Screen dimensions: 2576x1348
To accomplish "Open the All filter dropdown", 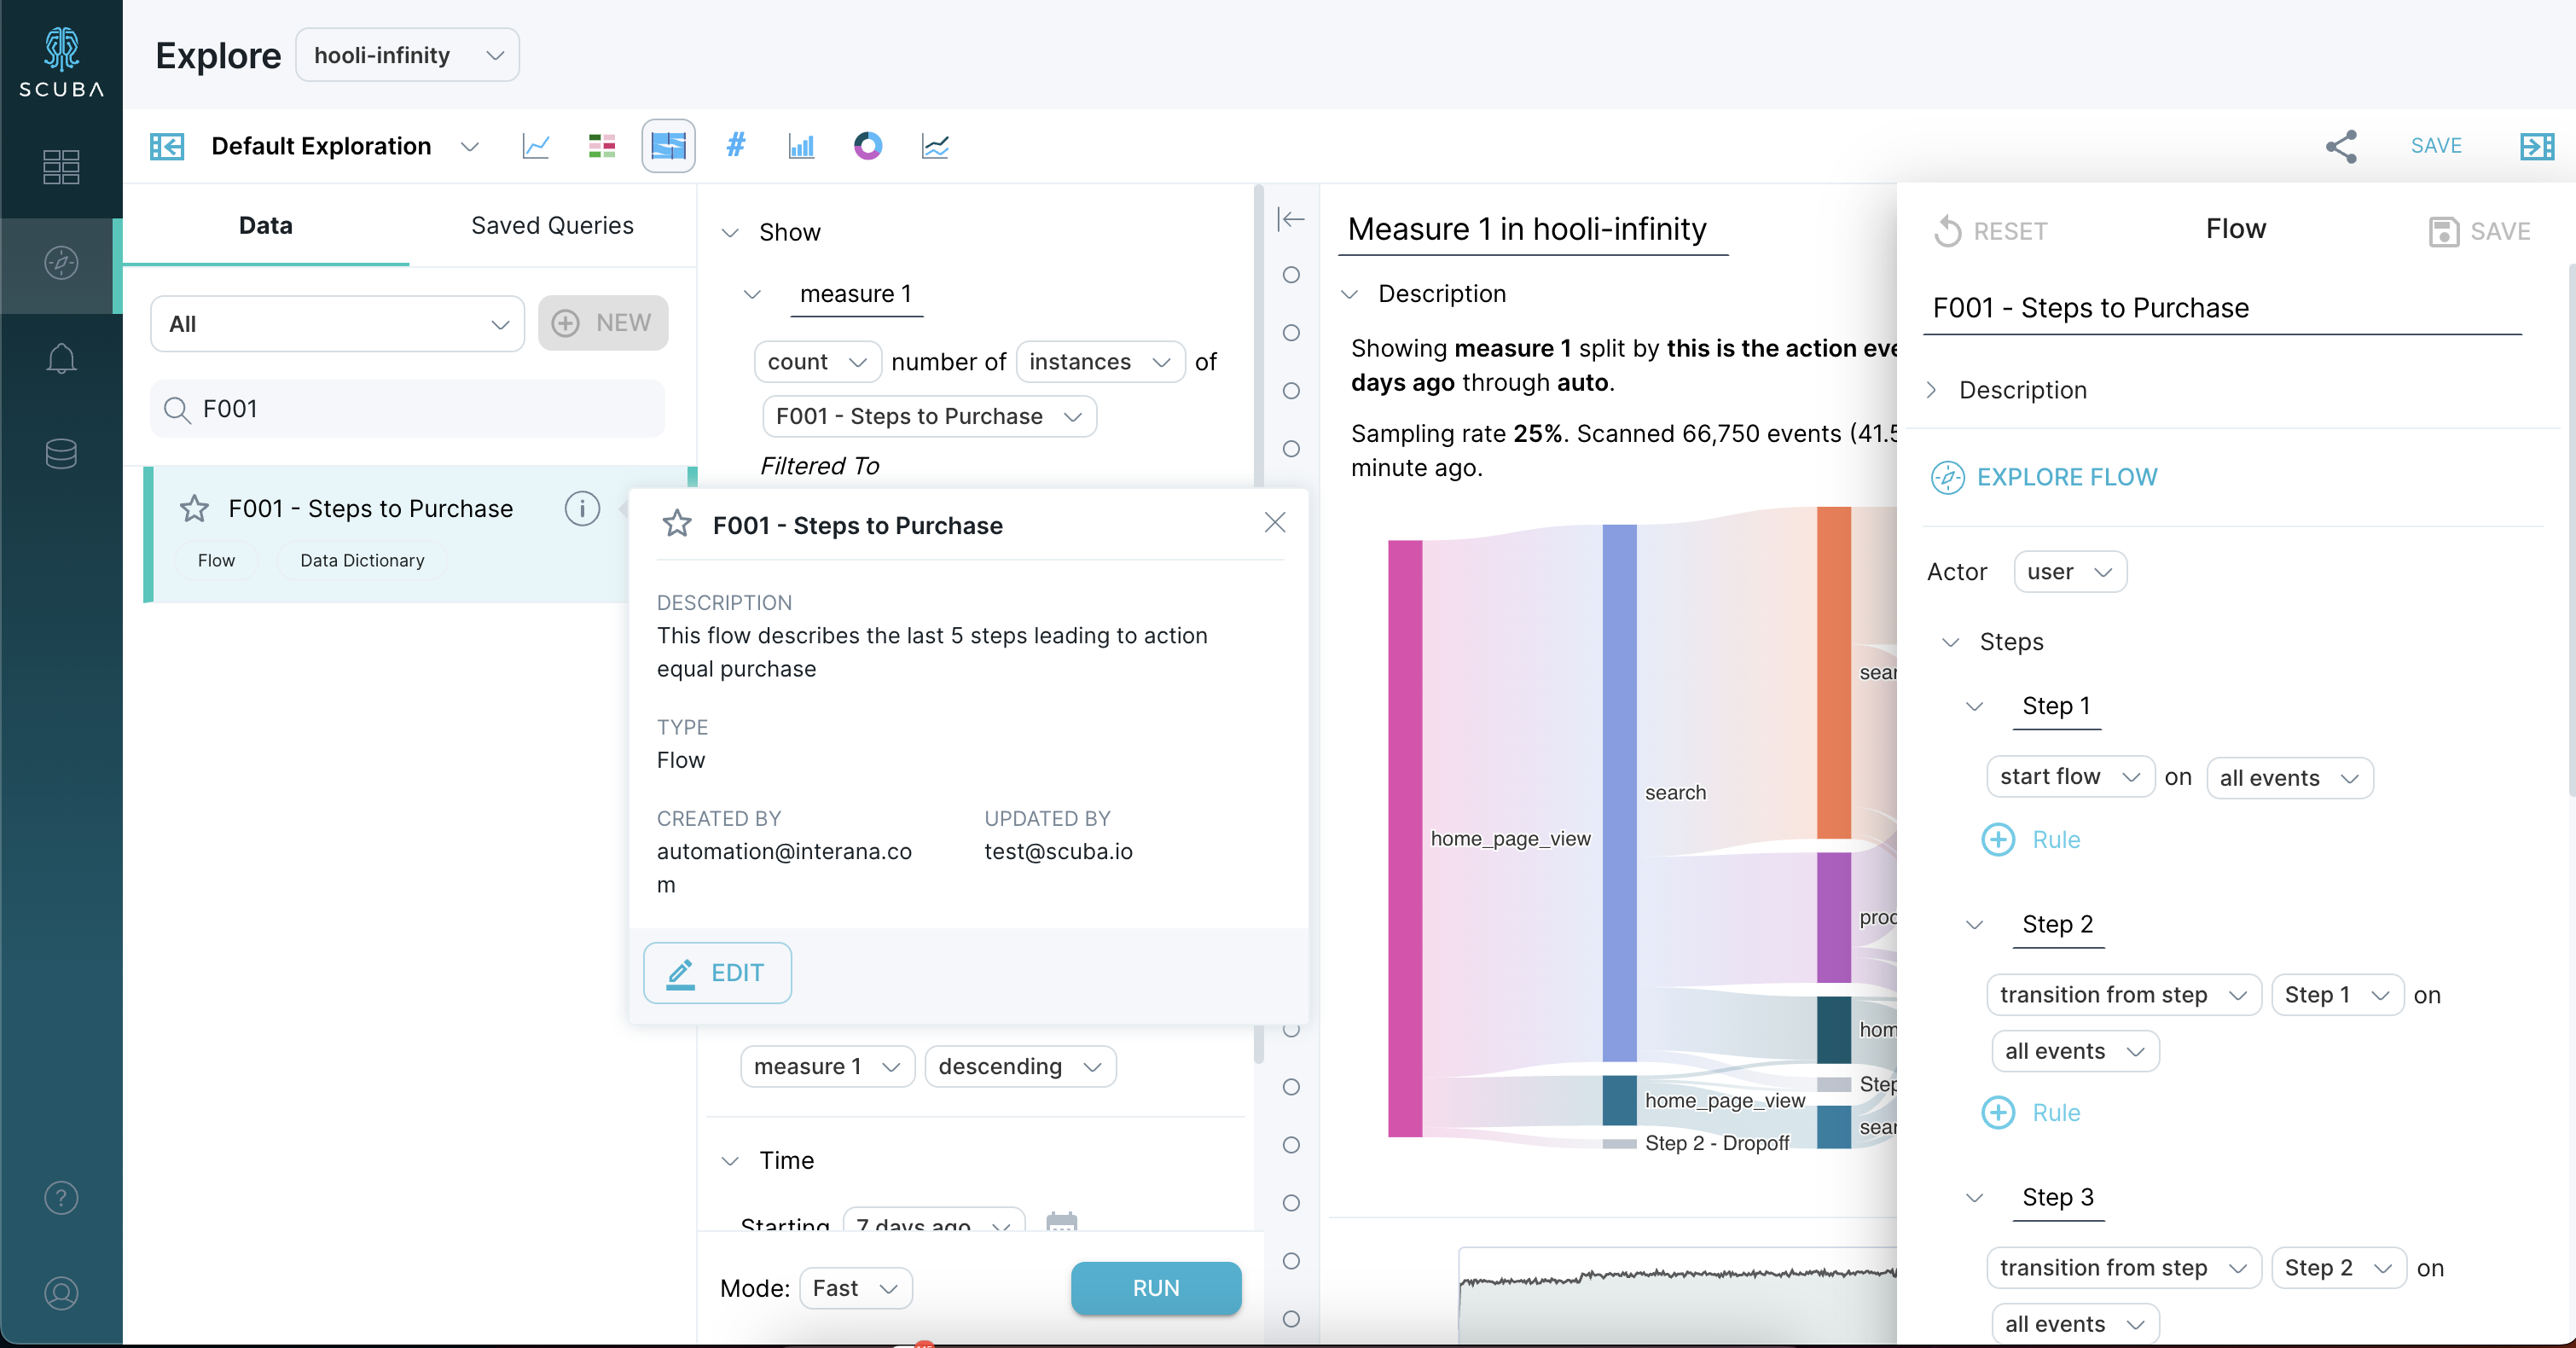I will pyautogui.click(x=337, y=324).
